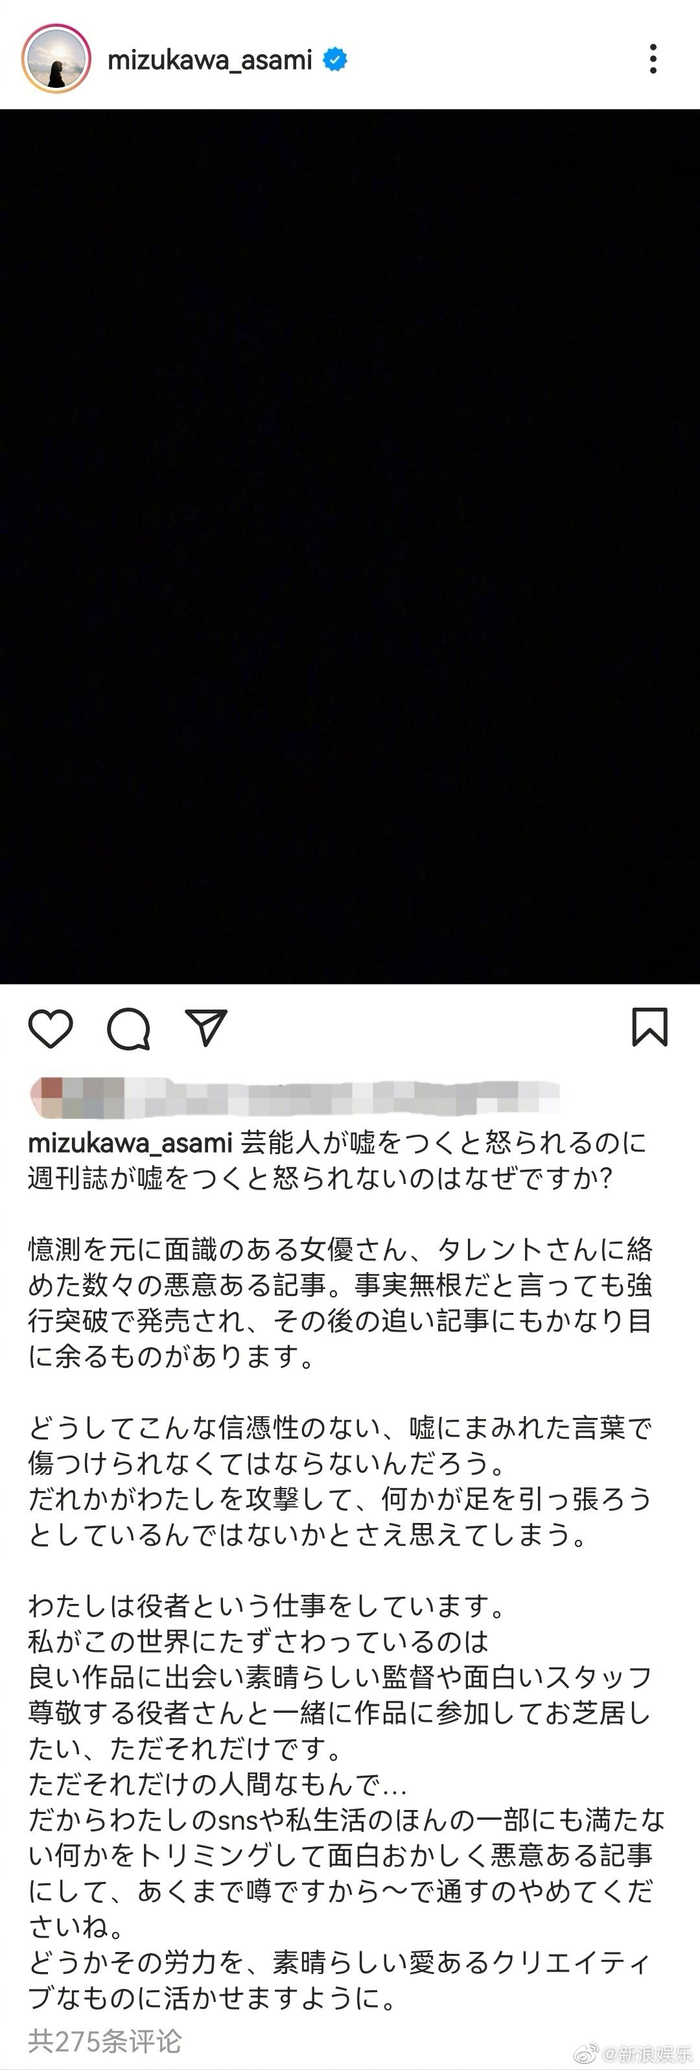
Task: Open the mizukawa_asami profile from the header username
Action: point(210,60)
